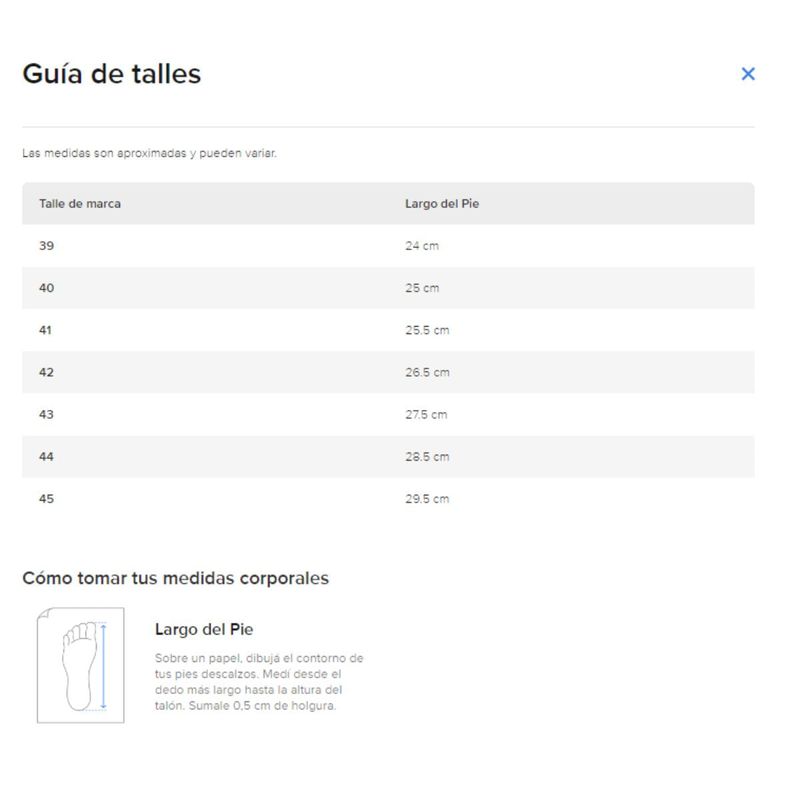This screenshot has width=800, height=800.
Task: Select size 45 in the table
Action: 46,499
